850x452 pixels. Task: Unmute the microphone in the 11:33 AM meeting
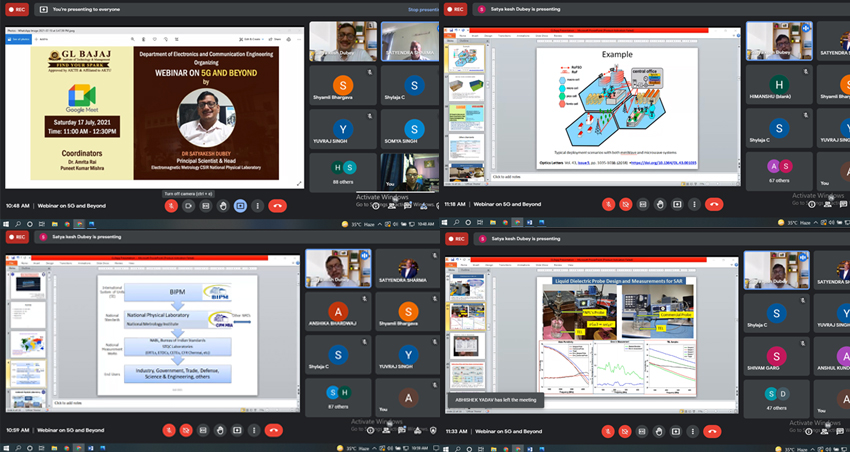point(608,431)
